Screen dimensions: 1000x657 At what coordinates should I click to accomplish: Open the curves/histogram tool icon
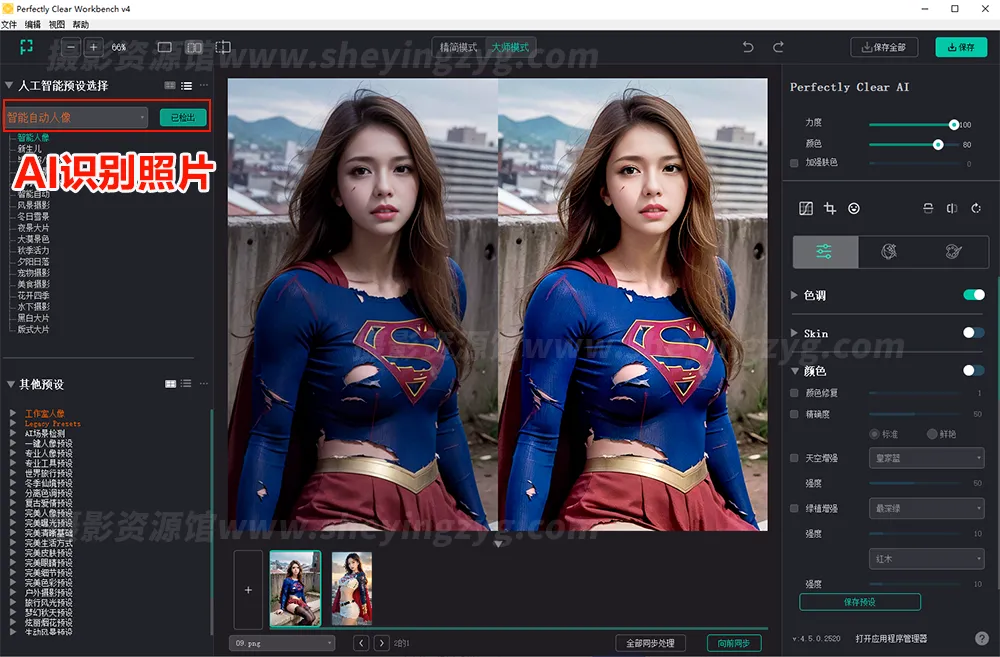pos(806,209)
